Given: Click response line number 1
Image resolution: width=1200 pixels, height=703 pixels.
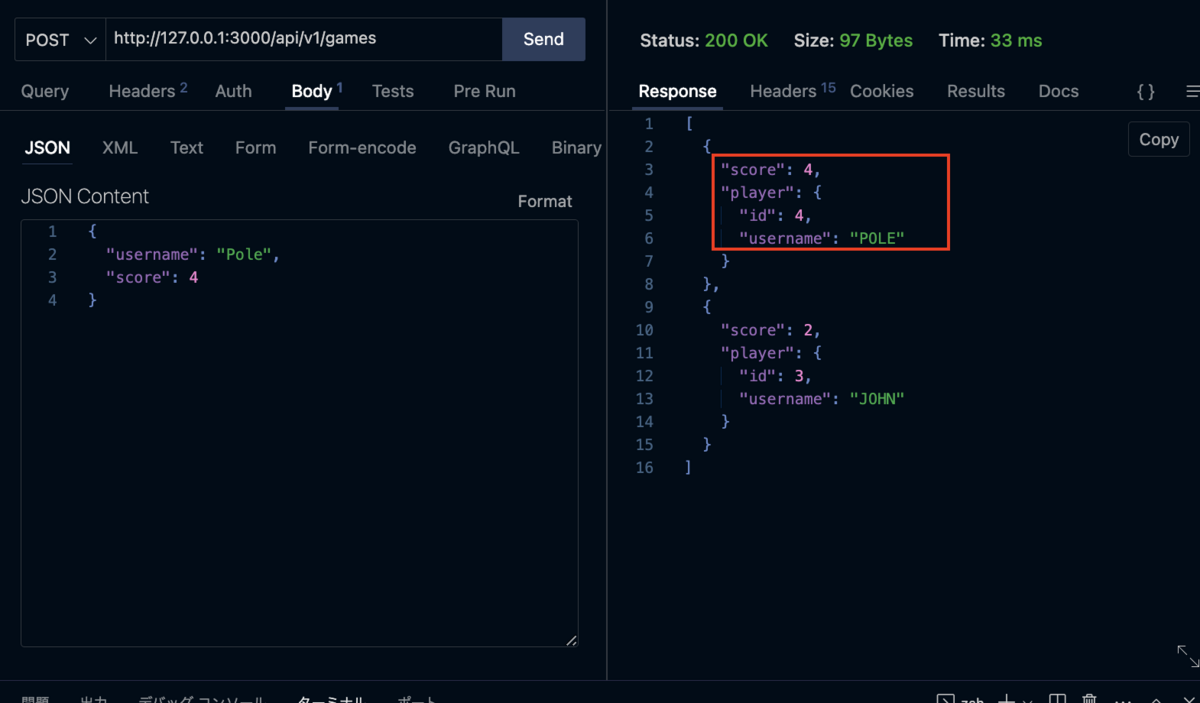Looking at the screenshot, I should click(649, 124).
